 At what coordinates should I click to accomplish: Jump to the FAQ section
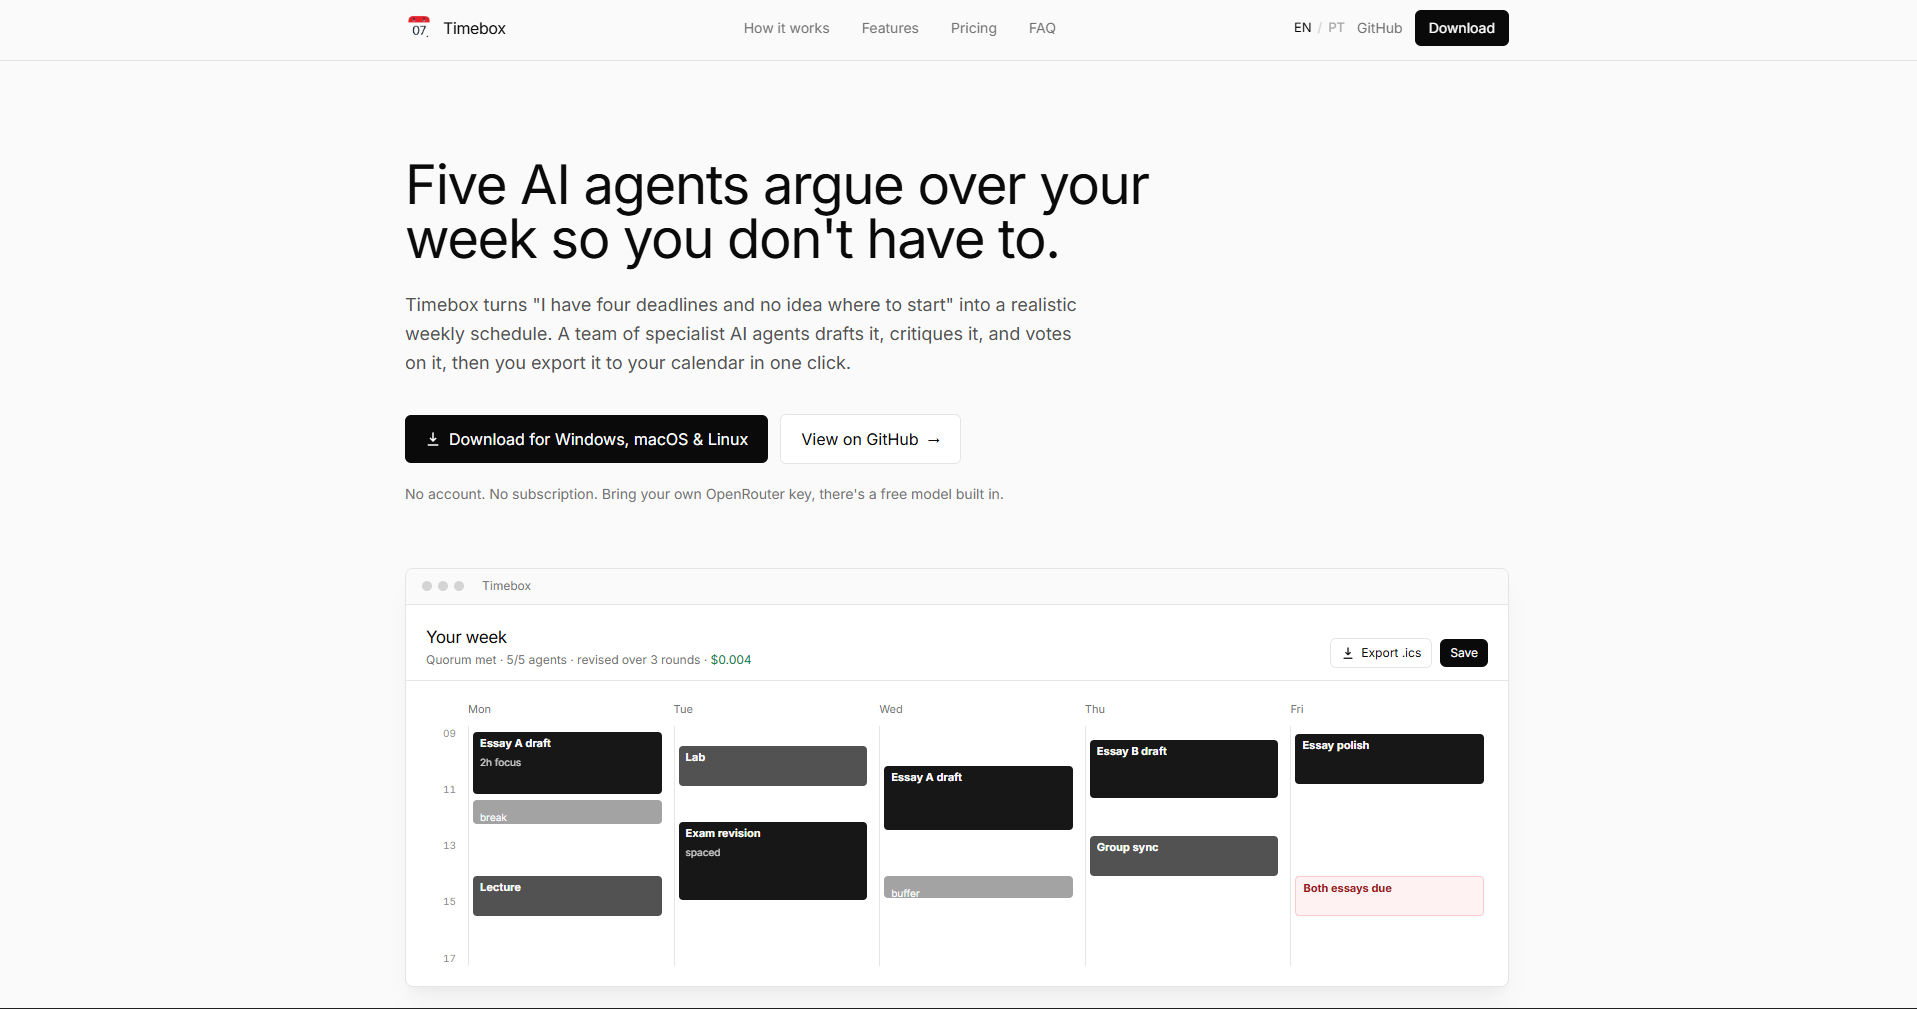coord(1042,28)
